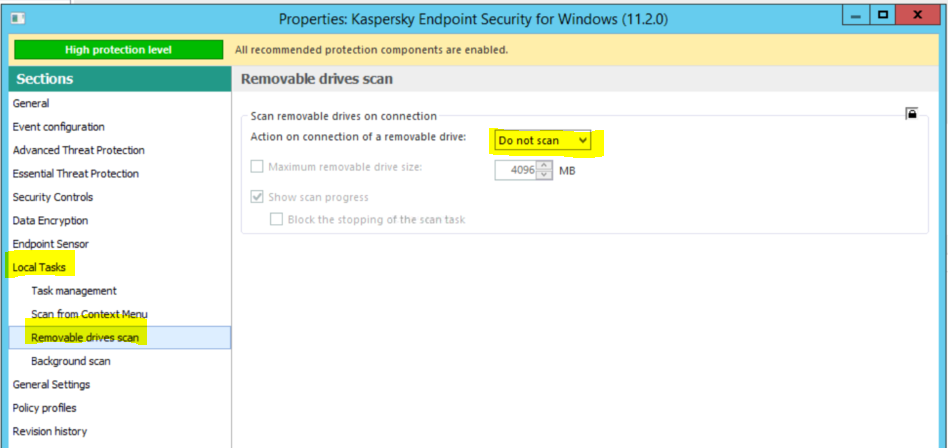Image resolution: width=948 pixels, height=448 pixels.
Task: Open the Advanced Threat Protection section
Action: [78, 150]
